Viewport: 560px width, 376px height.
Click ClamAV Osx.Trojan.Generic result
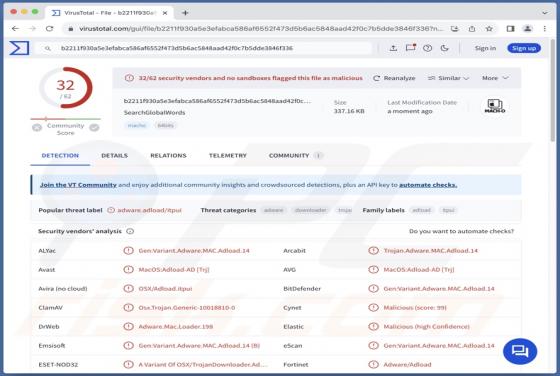[x=186, y=307]
